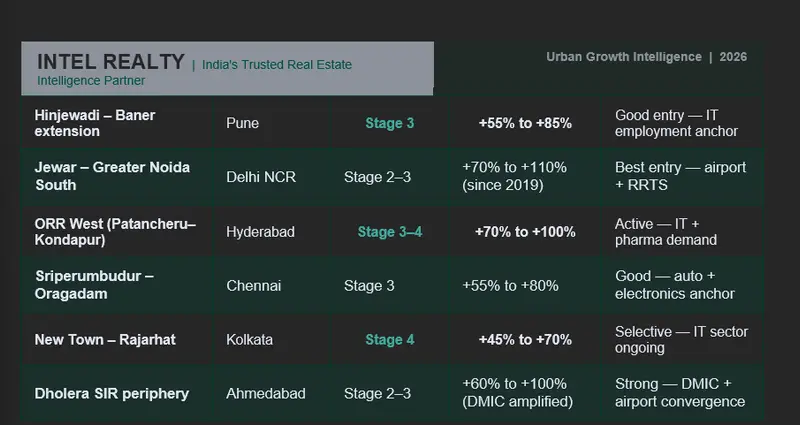
Task: Select the Jewar – Greater Noida South row name
Action: pos(112,176)
